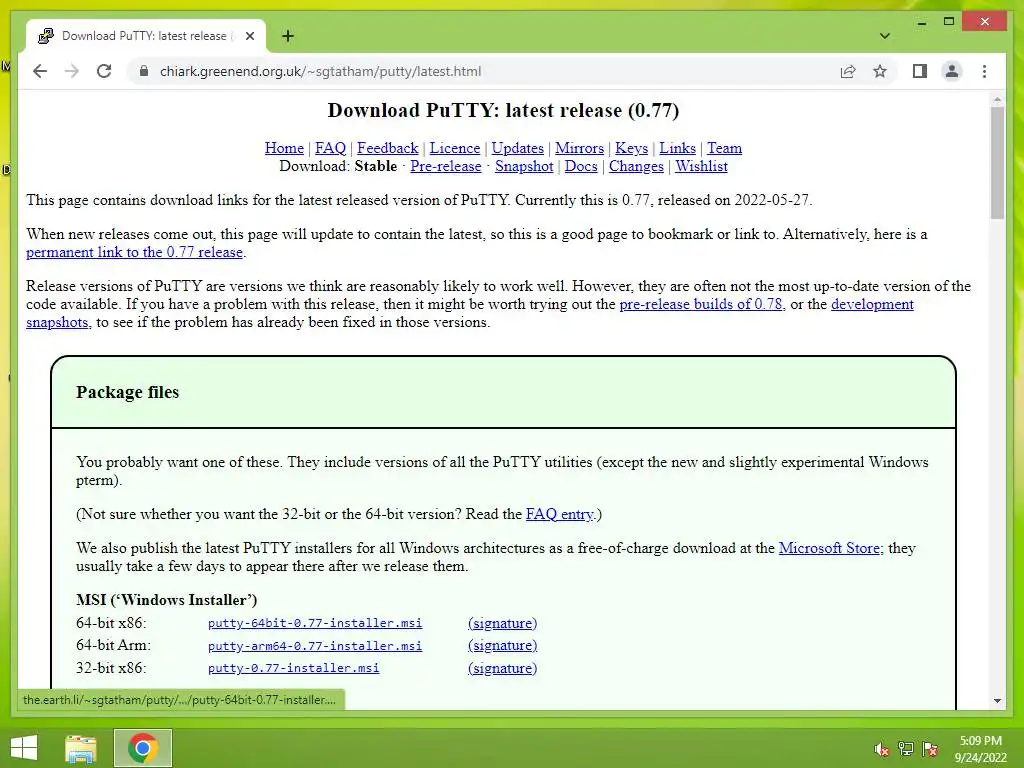
Task: Click the muted volume tray icon
Action: point(881,749)
